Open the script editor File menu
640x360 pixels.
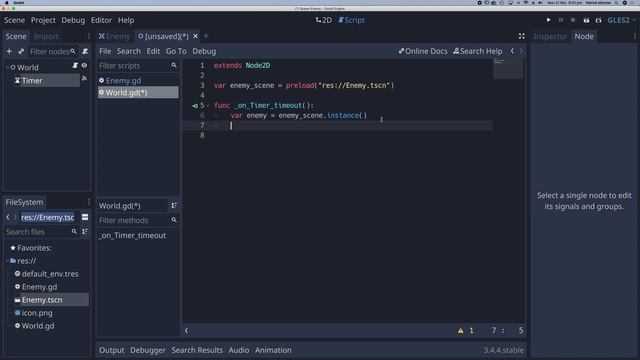point(105,51)
